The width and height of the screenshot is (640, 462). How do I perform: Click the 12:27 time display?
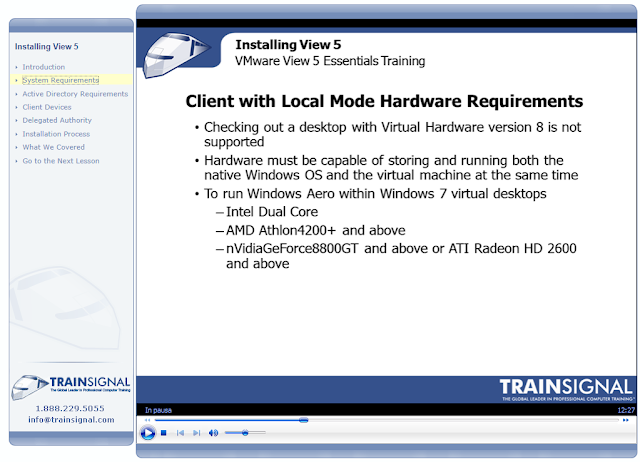click(x=626, y=410)
